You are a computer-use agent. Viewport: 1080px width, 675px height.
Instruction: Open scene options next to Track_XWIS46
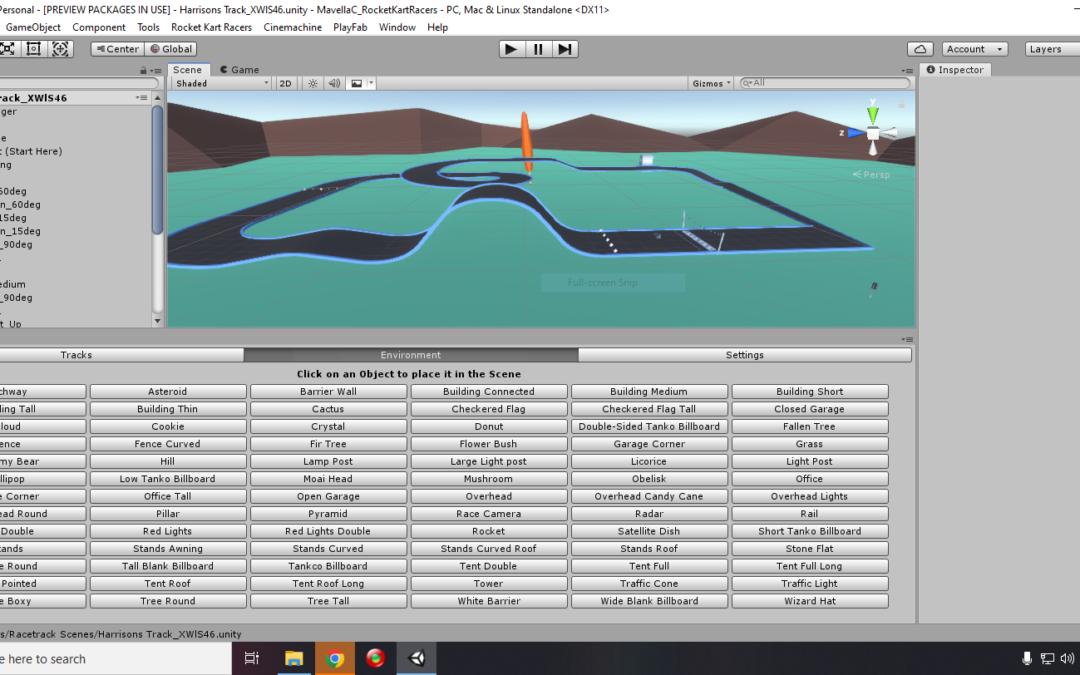141,98
